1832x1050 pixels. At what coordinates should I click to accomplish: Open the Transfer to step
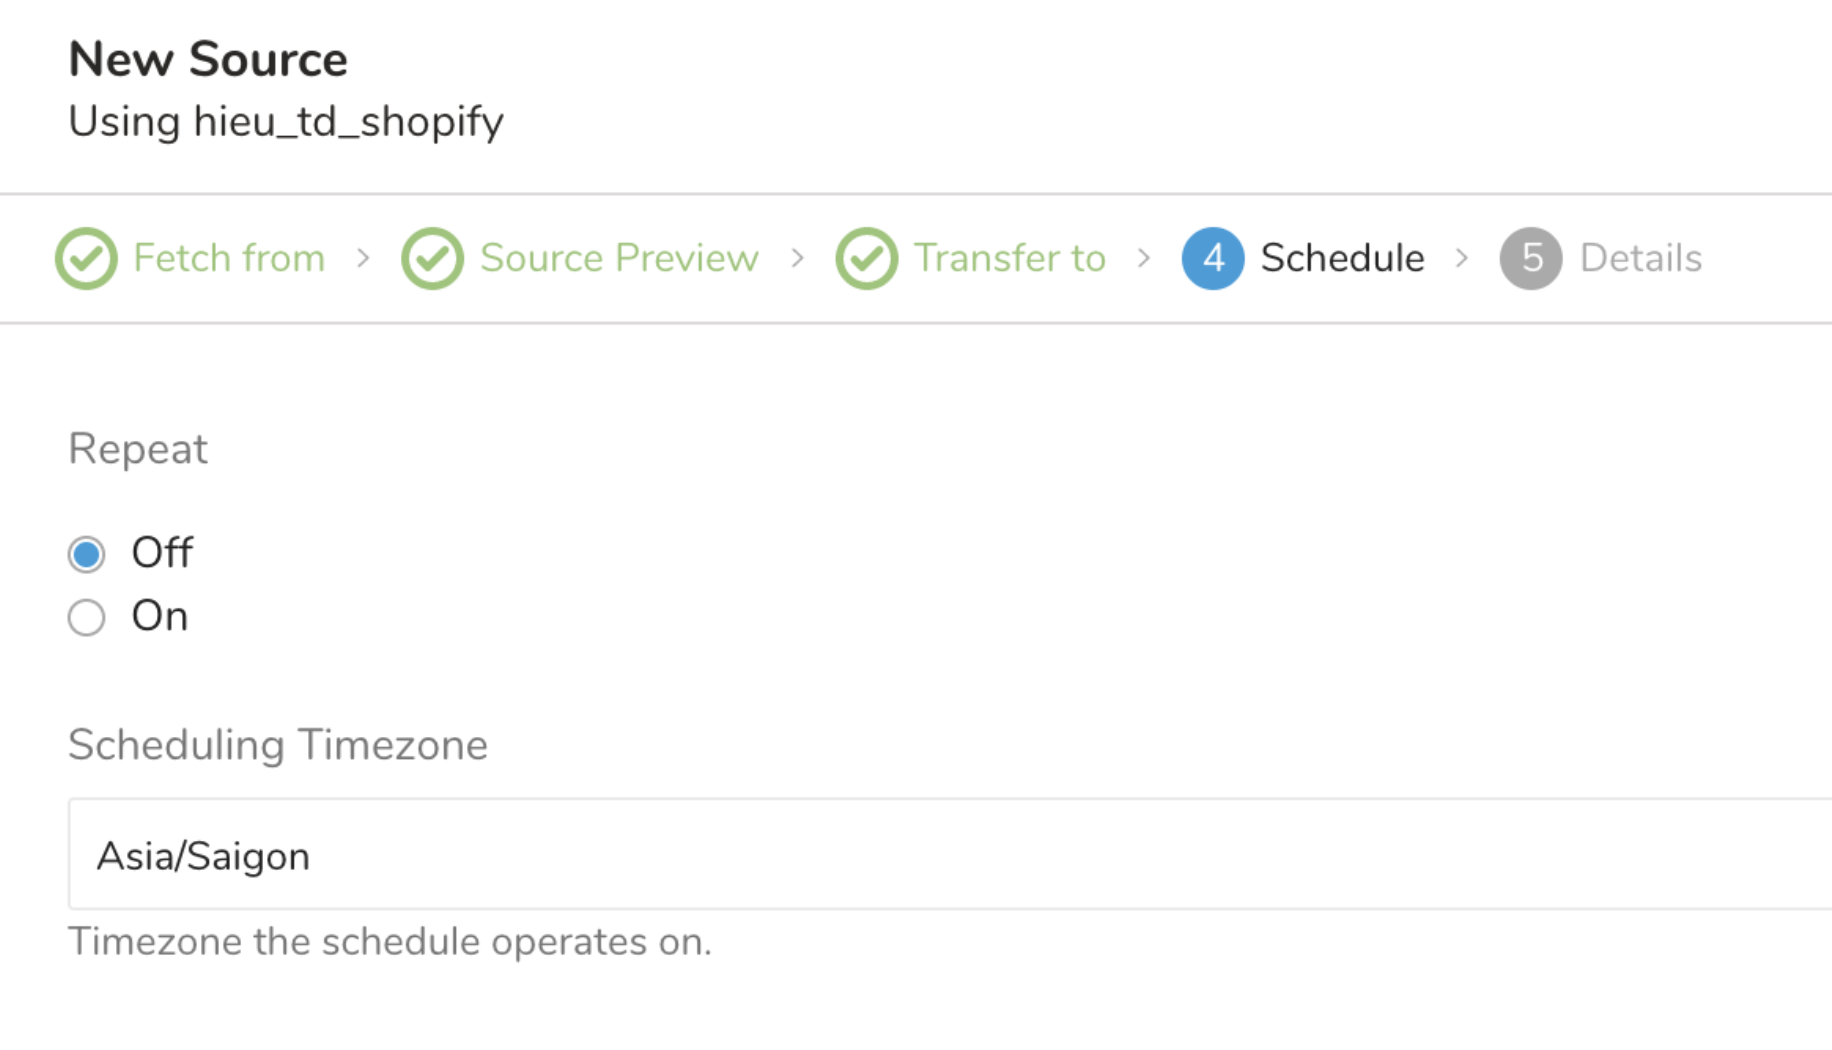(1009, 258)
